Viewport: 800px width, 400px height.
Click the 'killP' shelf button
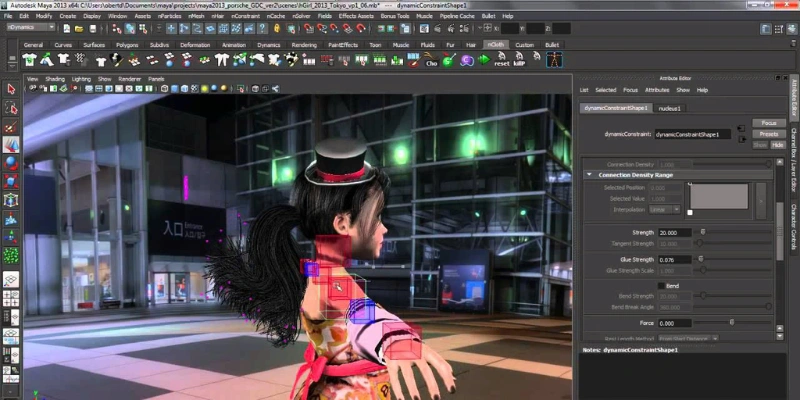[x=519, y=60]
